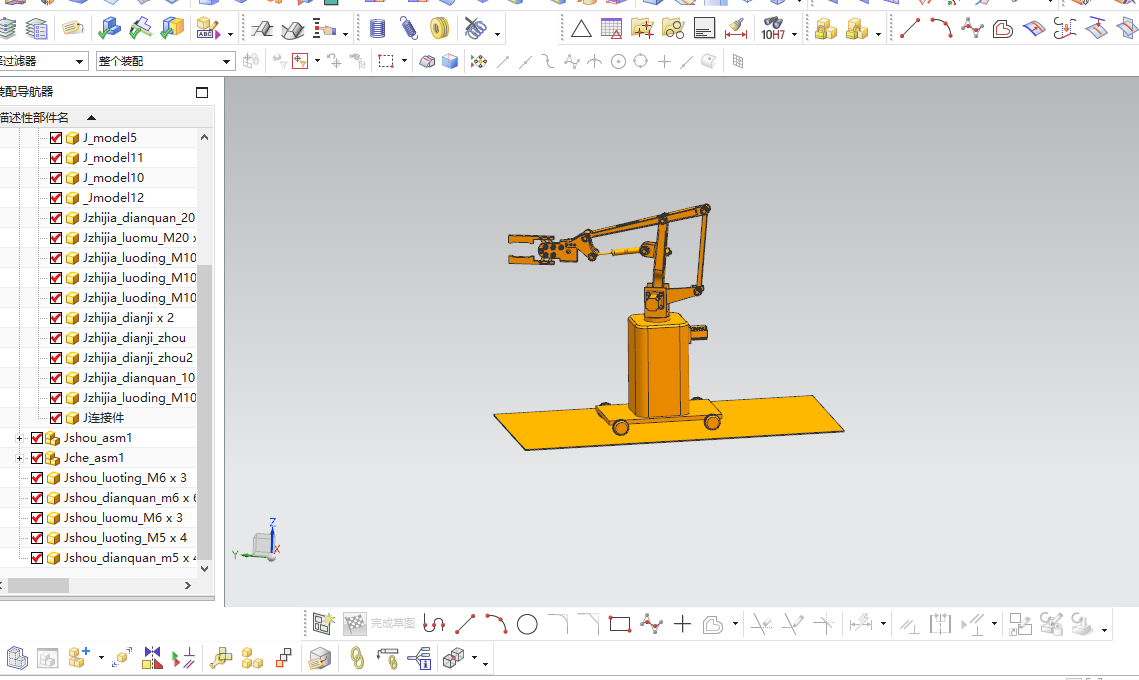Toggle checkbox for Jzhijia_dianji x 2

tap(56, 317)
